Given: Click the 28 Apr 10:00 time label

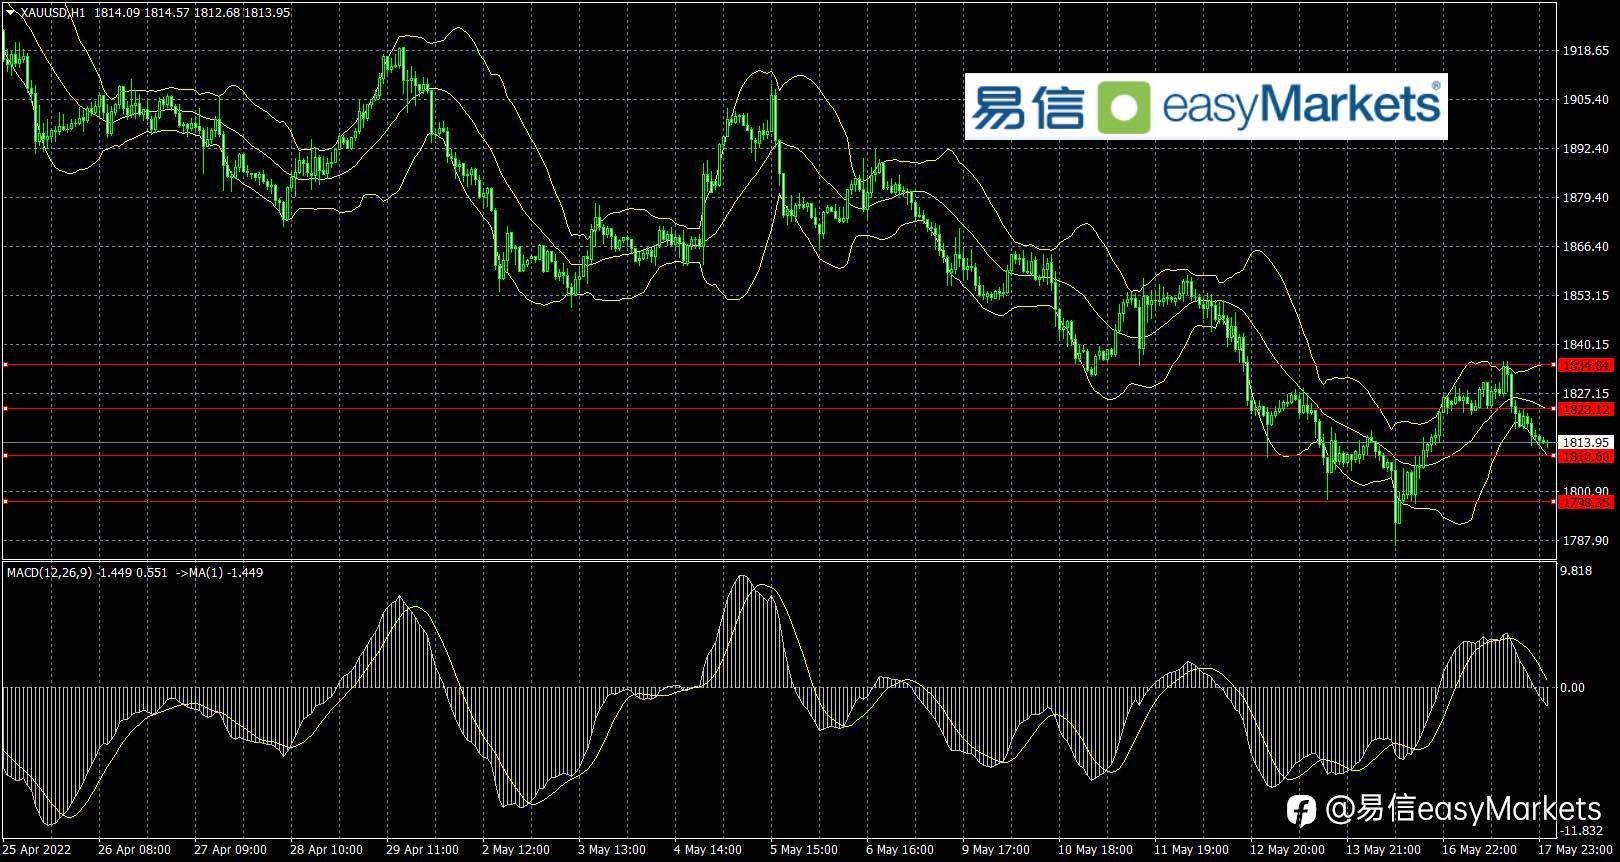Looking at the screenshot, I should click(326, 850).
